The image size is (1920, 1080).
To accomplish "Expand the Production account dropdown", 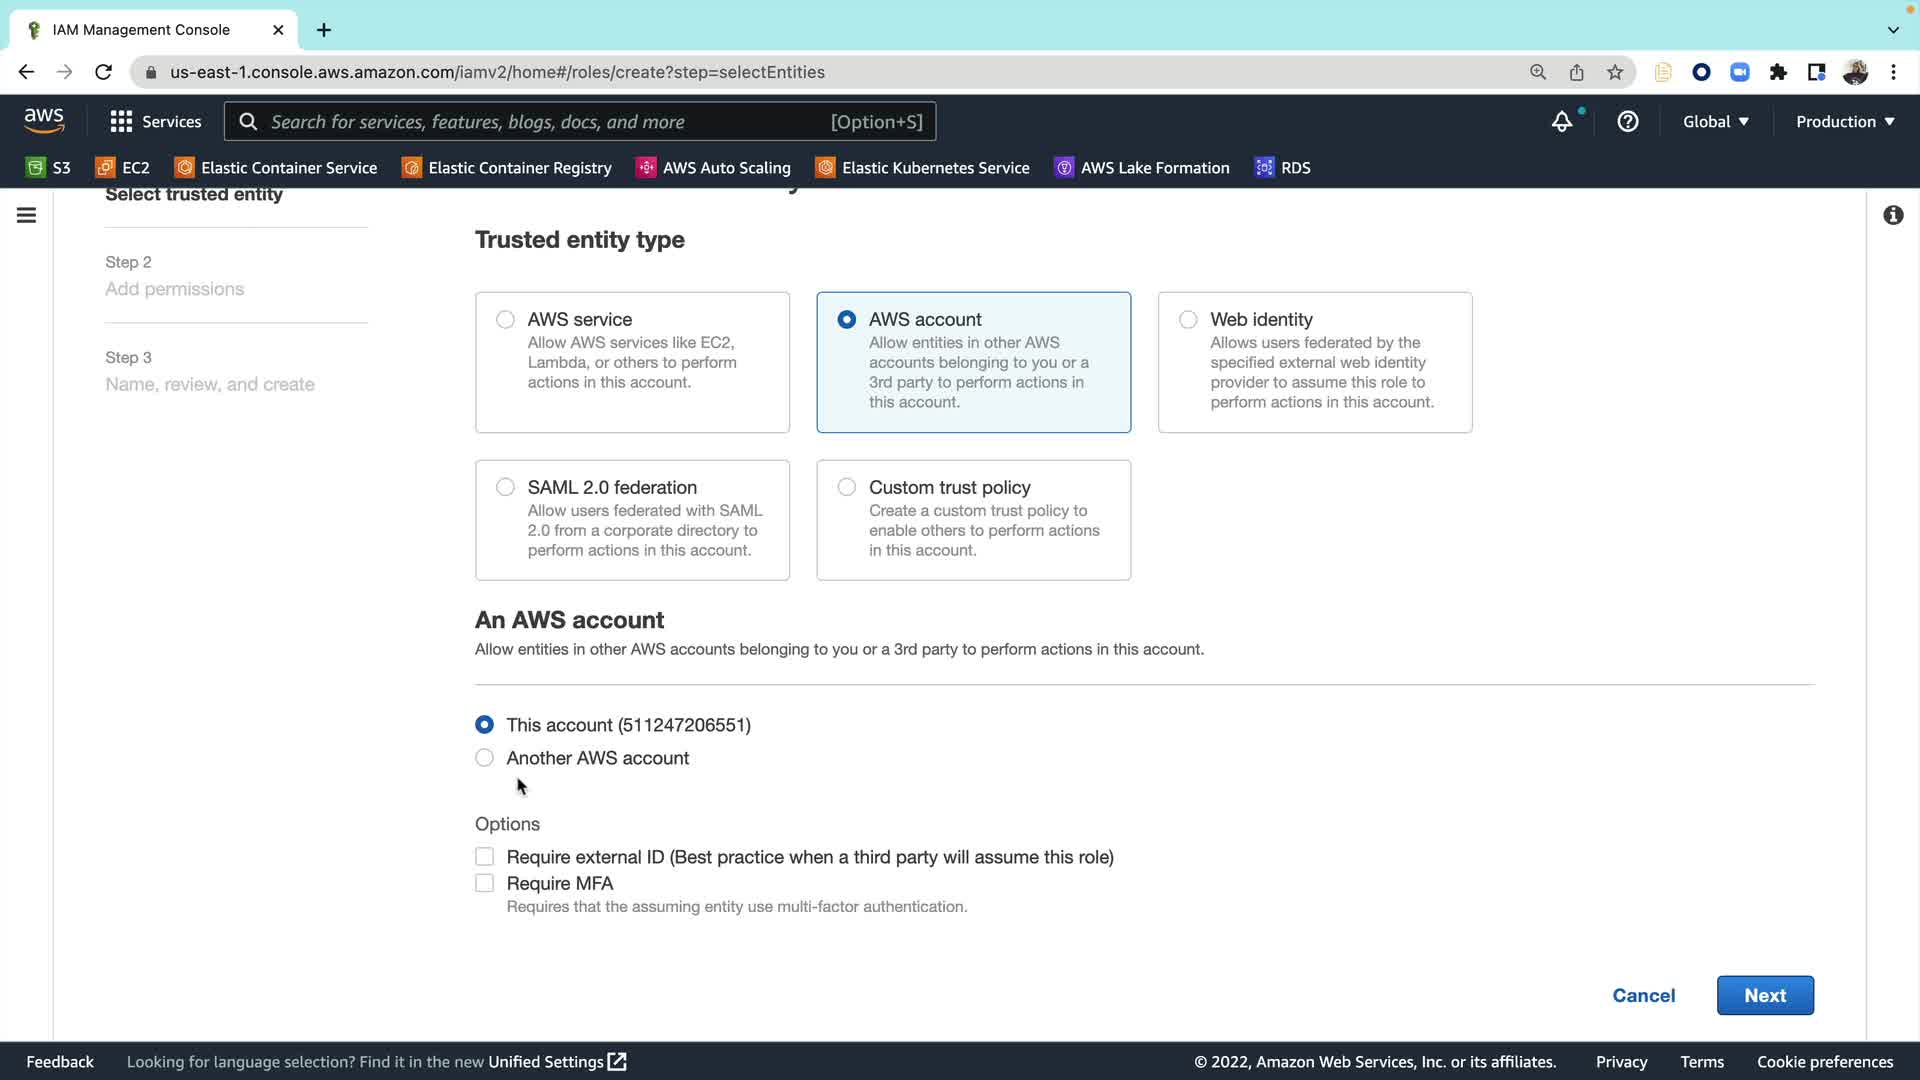I will (x=1844, y=122).
